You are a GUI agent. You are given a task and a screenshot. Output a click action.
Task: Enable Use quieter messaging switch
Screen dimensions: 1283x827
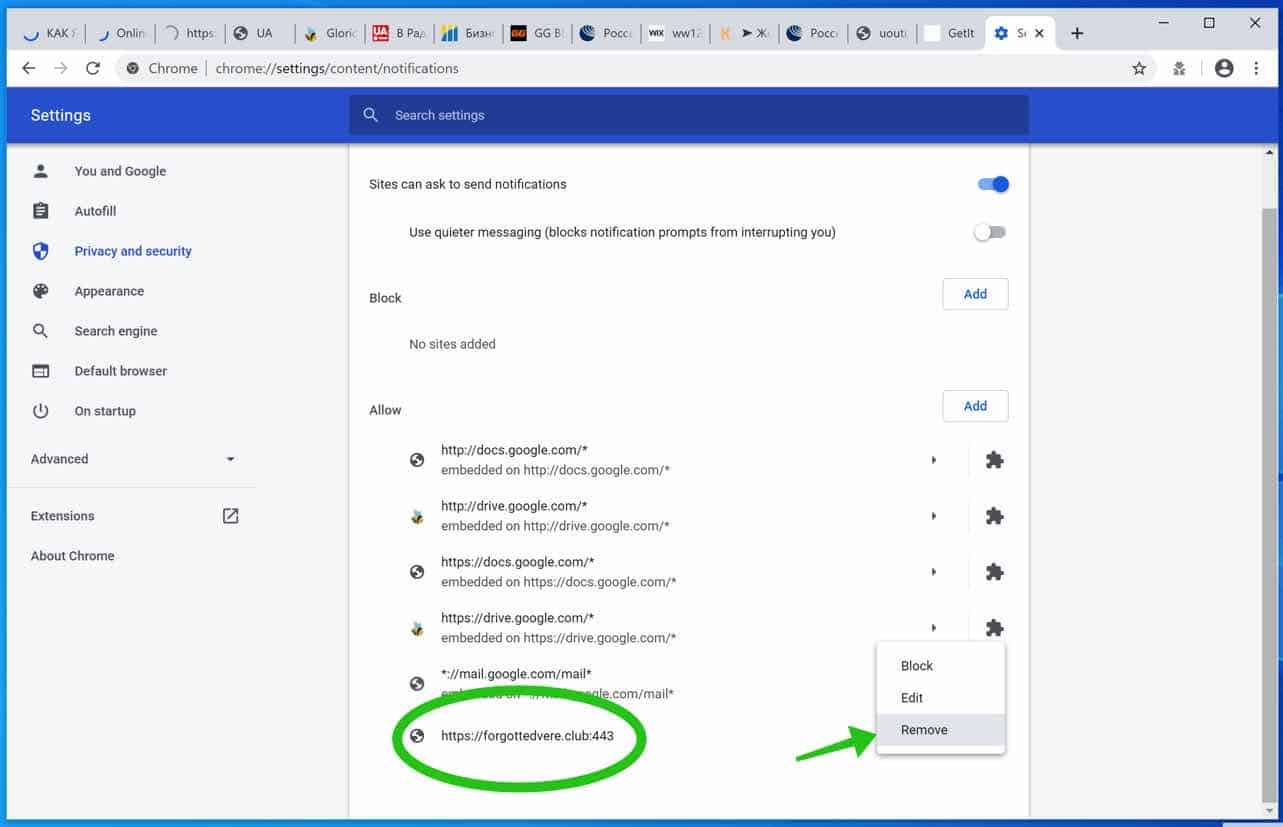tap(990, 232)
